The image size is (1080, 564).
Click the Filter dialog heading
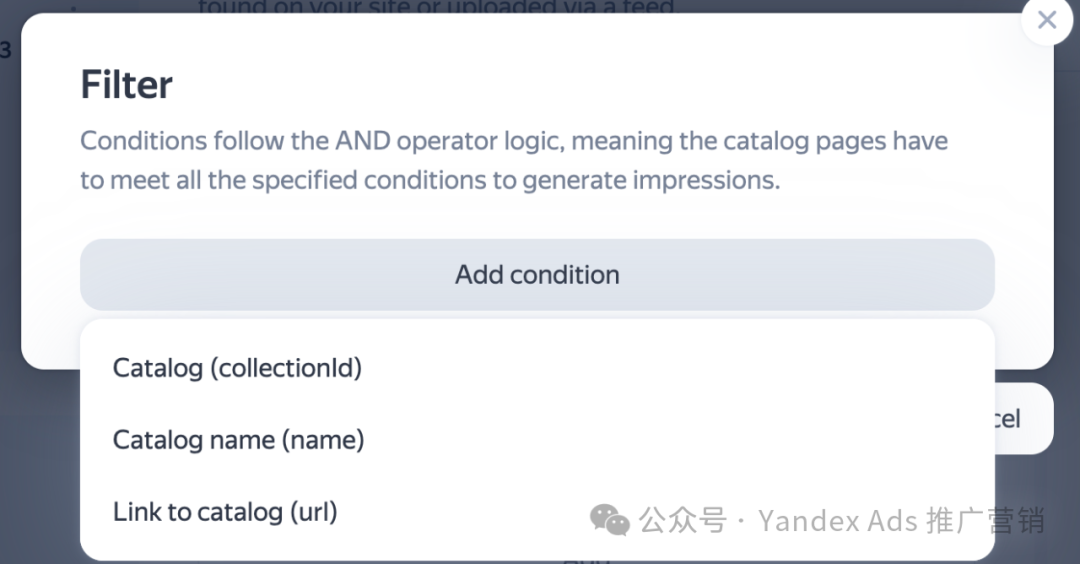127,85
